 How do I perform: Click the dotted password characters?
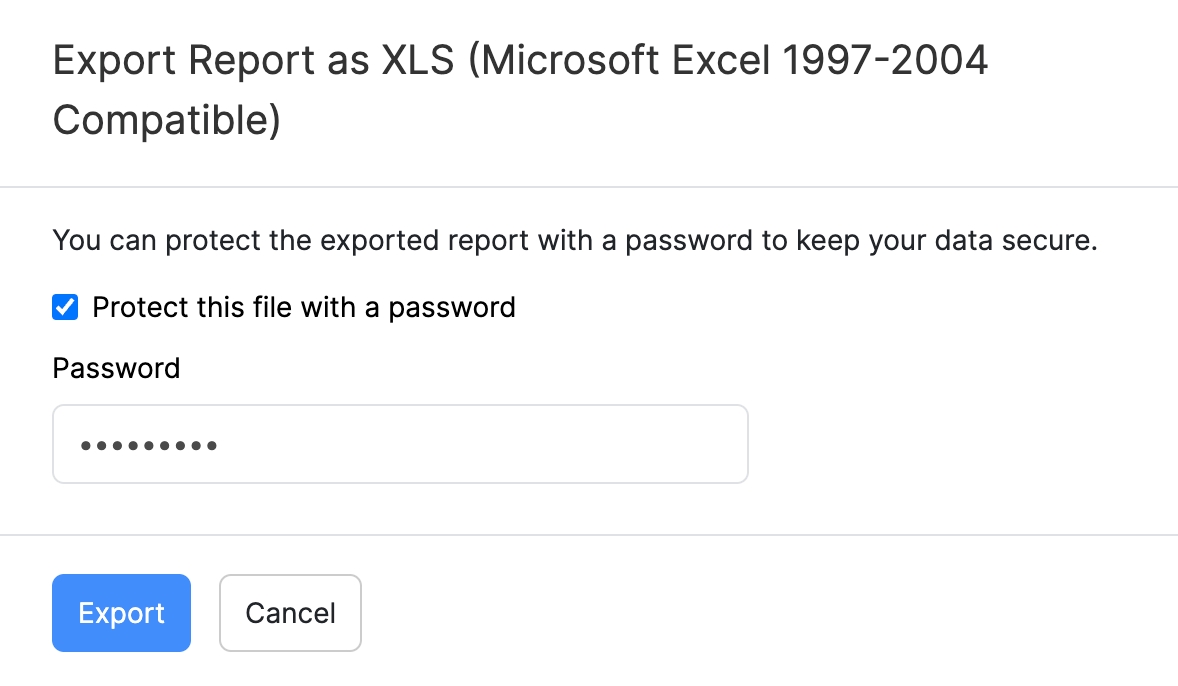click(x=148, y=444)
